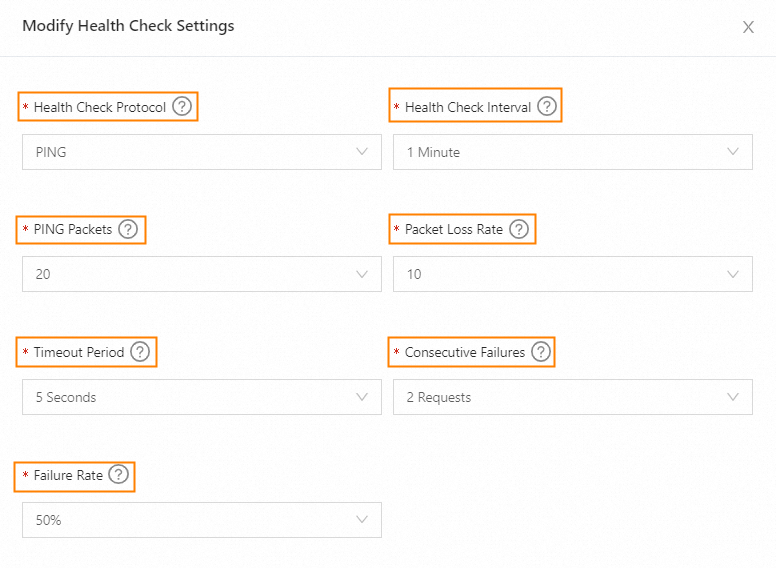Close the Modify Health Check Settings dialog
The height and width of the screenshot is (568, 776).
coord(748,27)
